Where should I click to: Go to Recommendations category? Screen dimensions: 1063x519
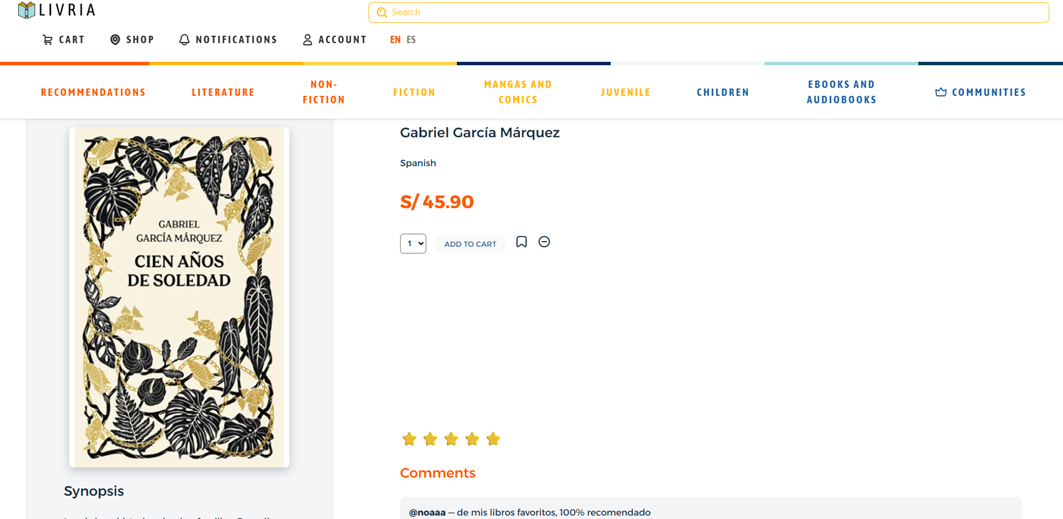94,92
